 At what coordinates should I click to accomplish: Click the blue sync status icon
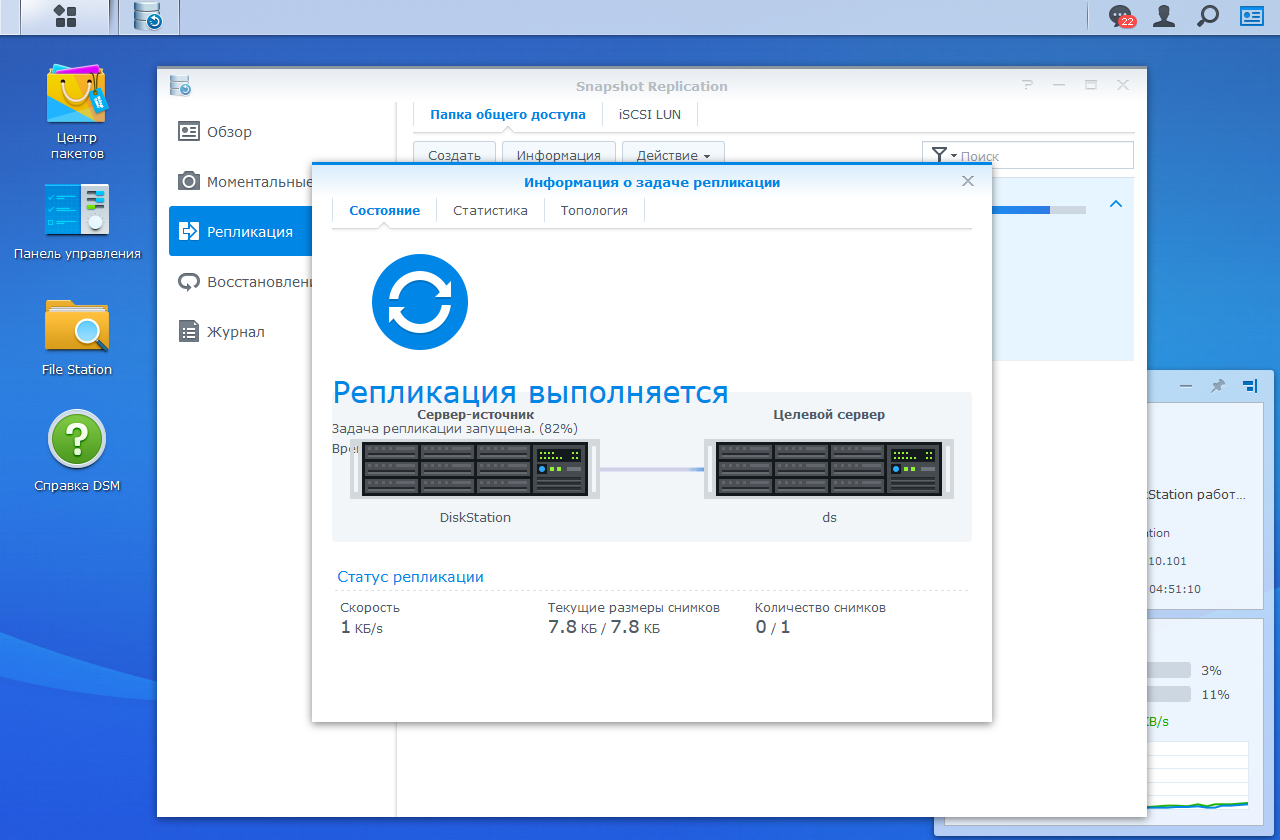pyautogui.click(x=420, y=302)
